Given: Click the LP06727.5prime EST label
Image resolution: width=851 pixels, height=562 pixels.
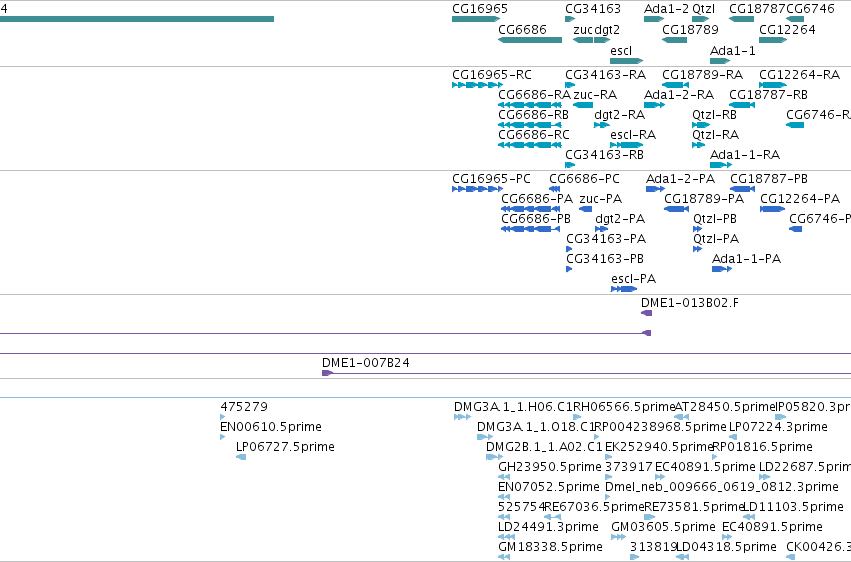Looking at the screenshot, I should point(285,447).
